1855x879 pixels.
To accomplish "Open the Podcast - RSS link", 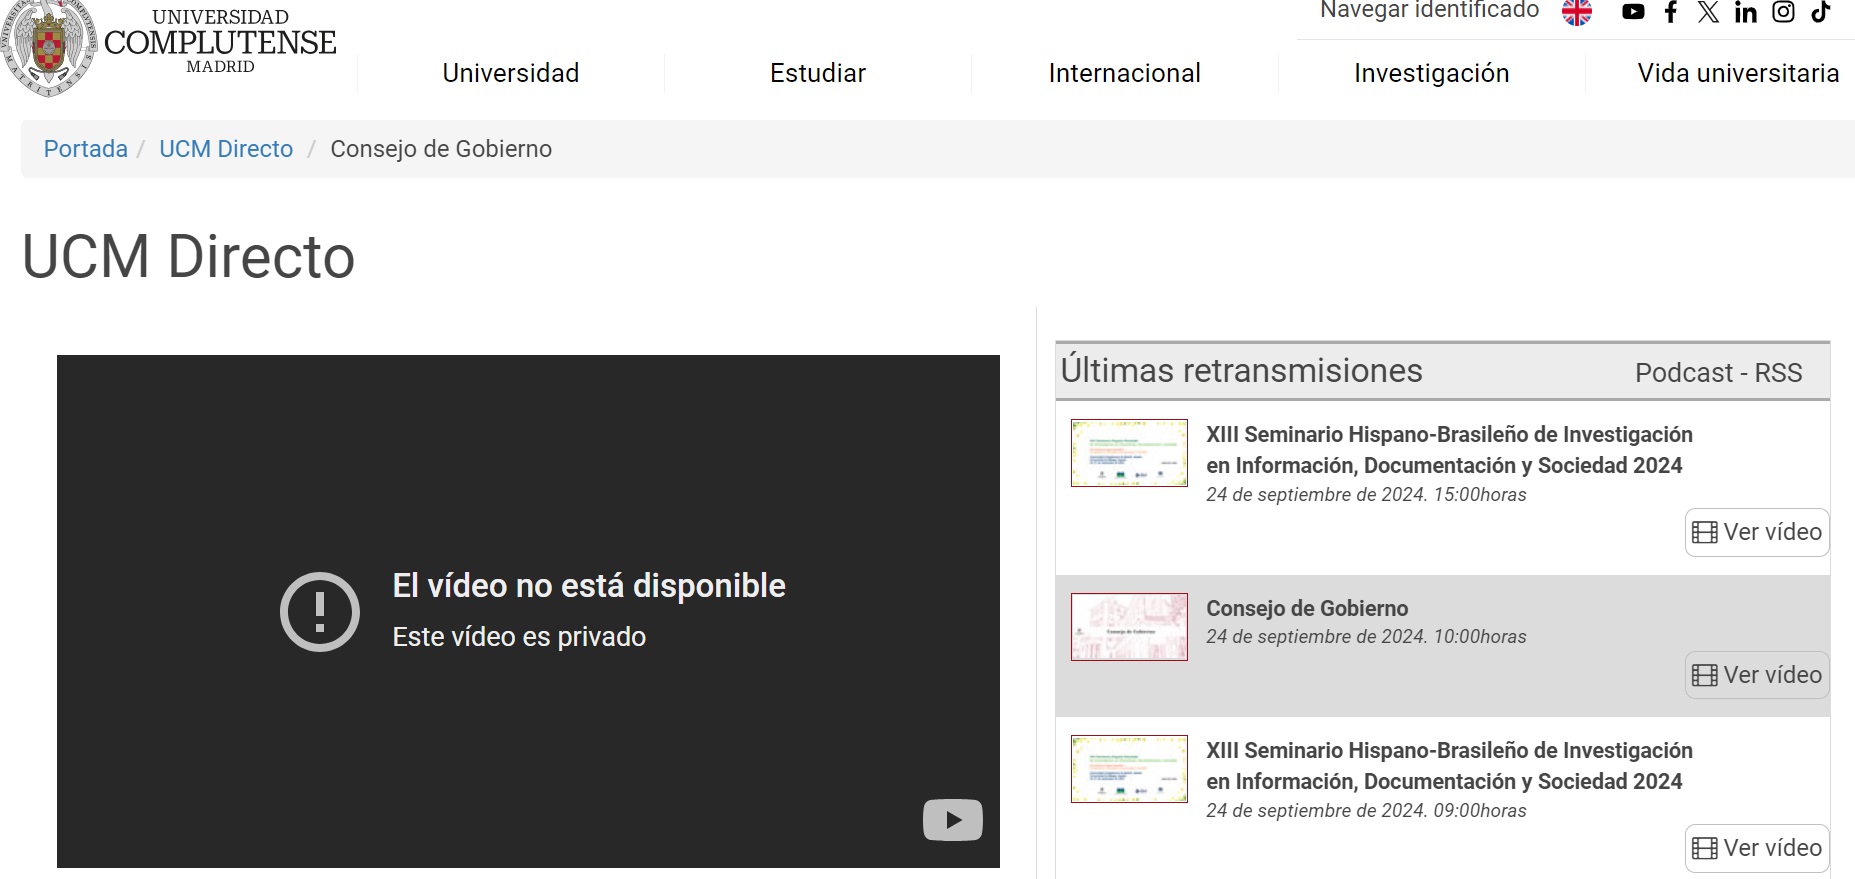I will click(1718, 373).
